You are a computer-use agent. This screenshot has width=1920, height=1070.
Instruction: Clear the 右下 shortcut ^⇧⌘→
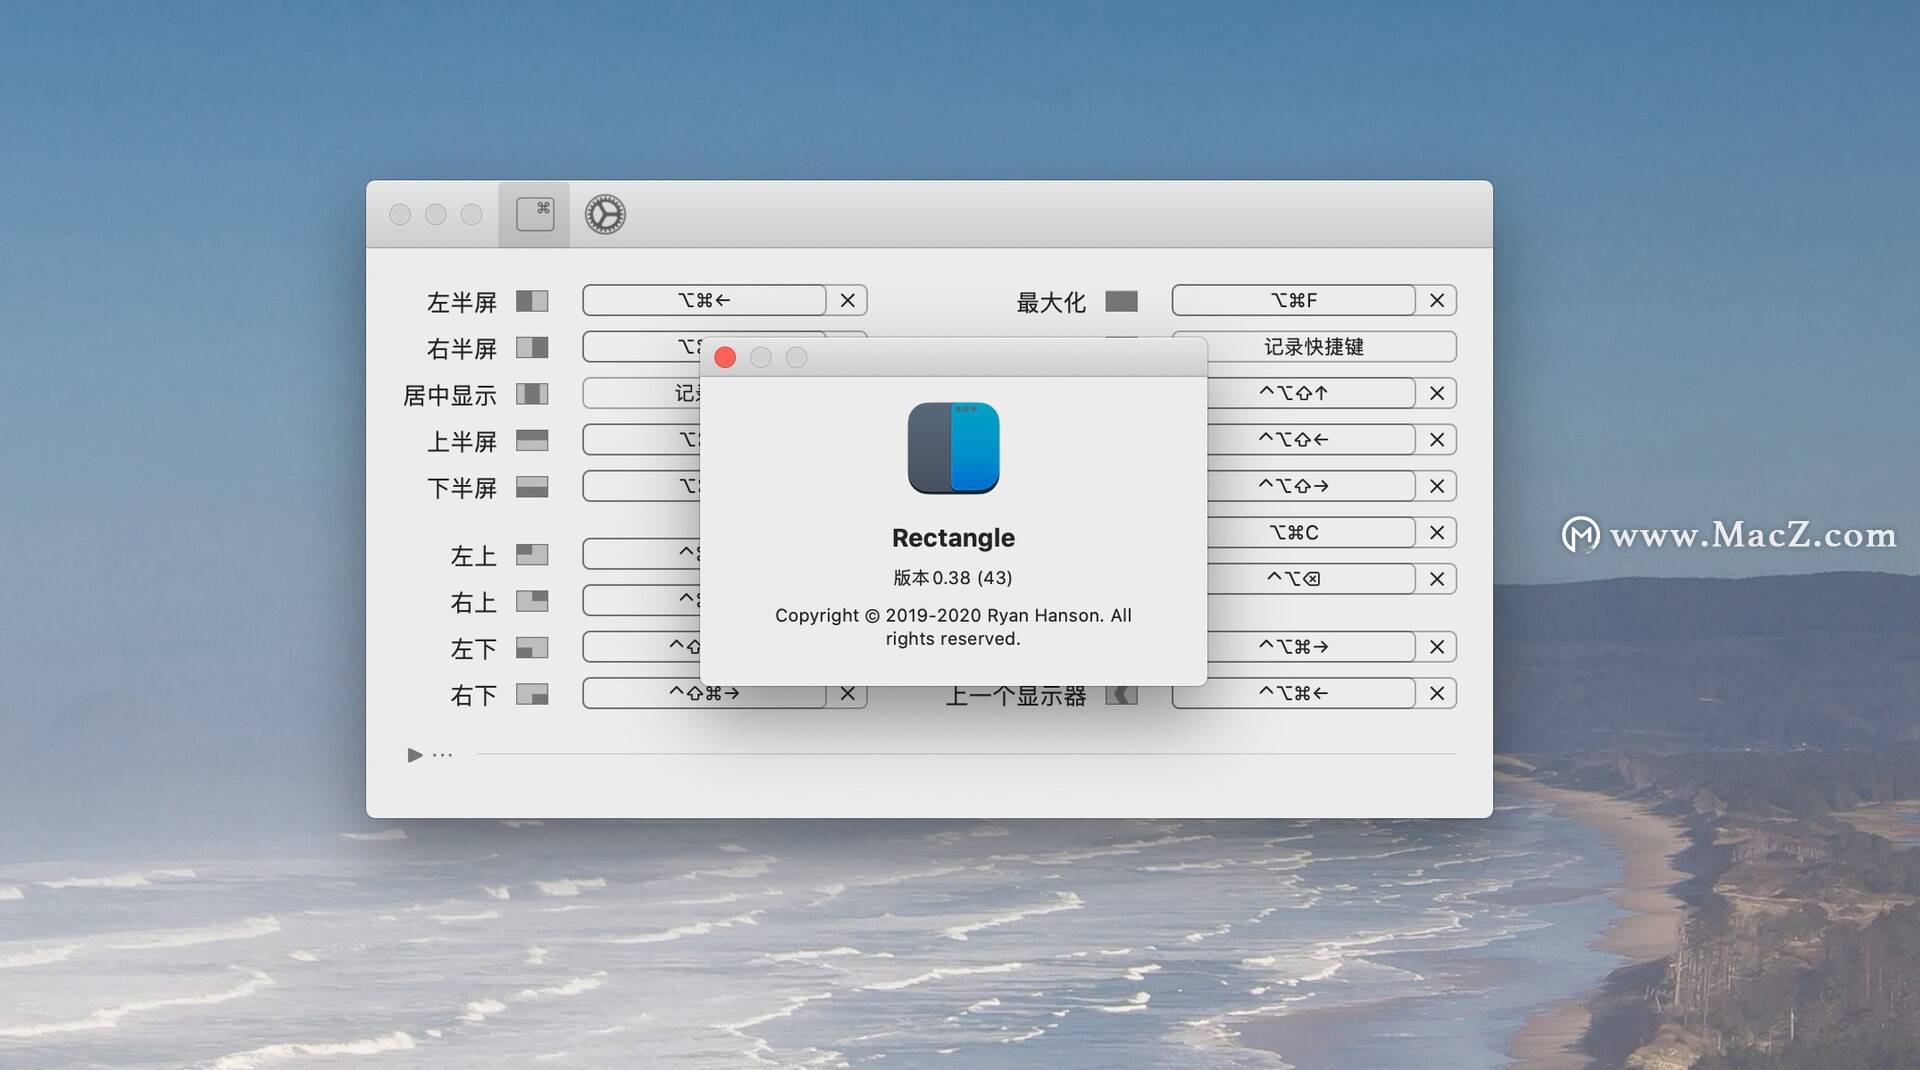(x=847, y=694)
